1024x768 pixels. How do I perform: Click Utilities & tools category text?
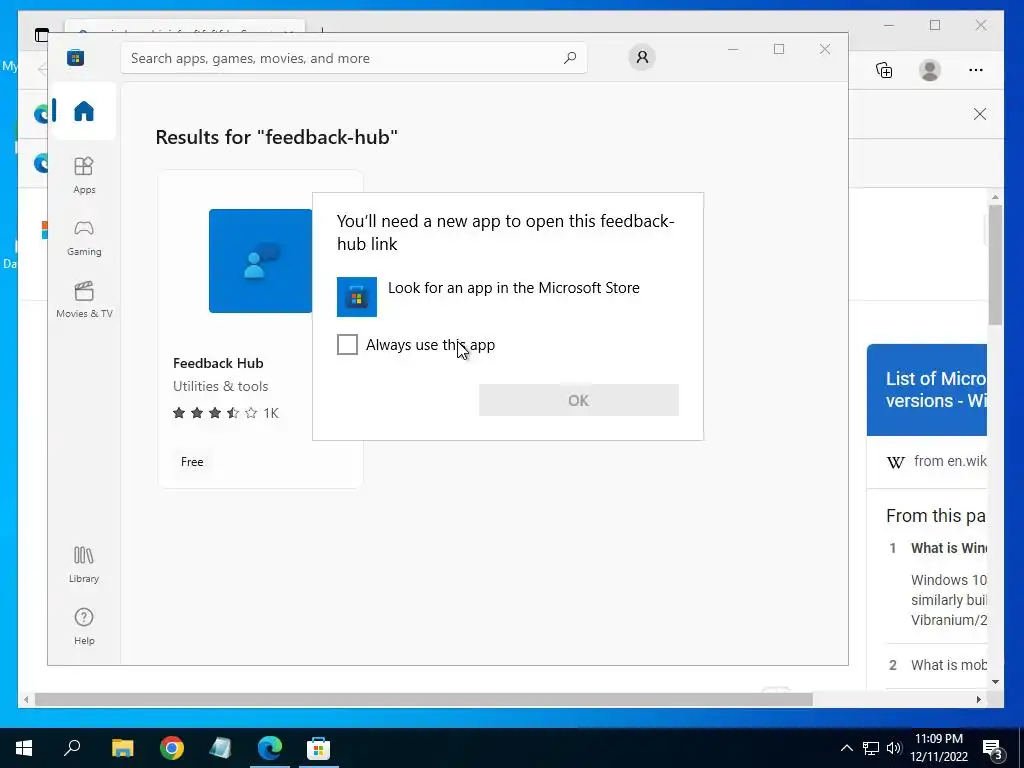[x=221, y=386]
